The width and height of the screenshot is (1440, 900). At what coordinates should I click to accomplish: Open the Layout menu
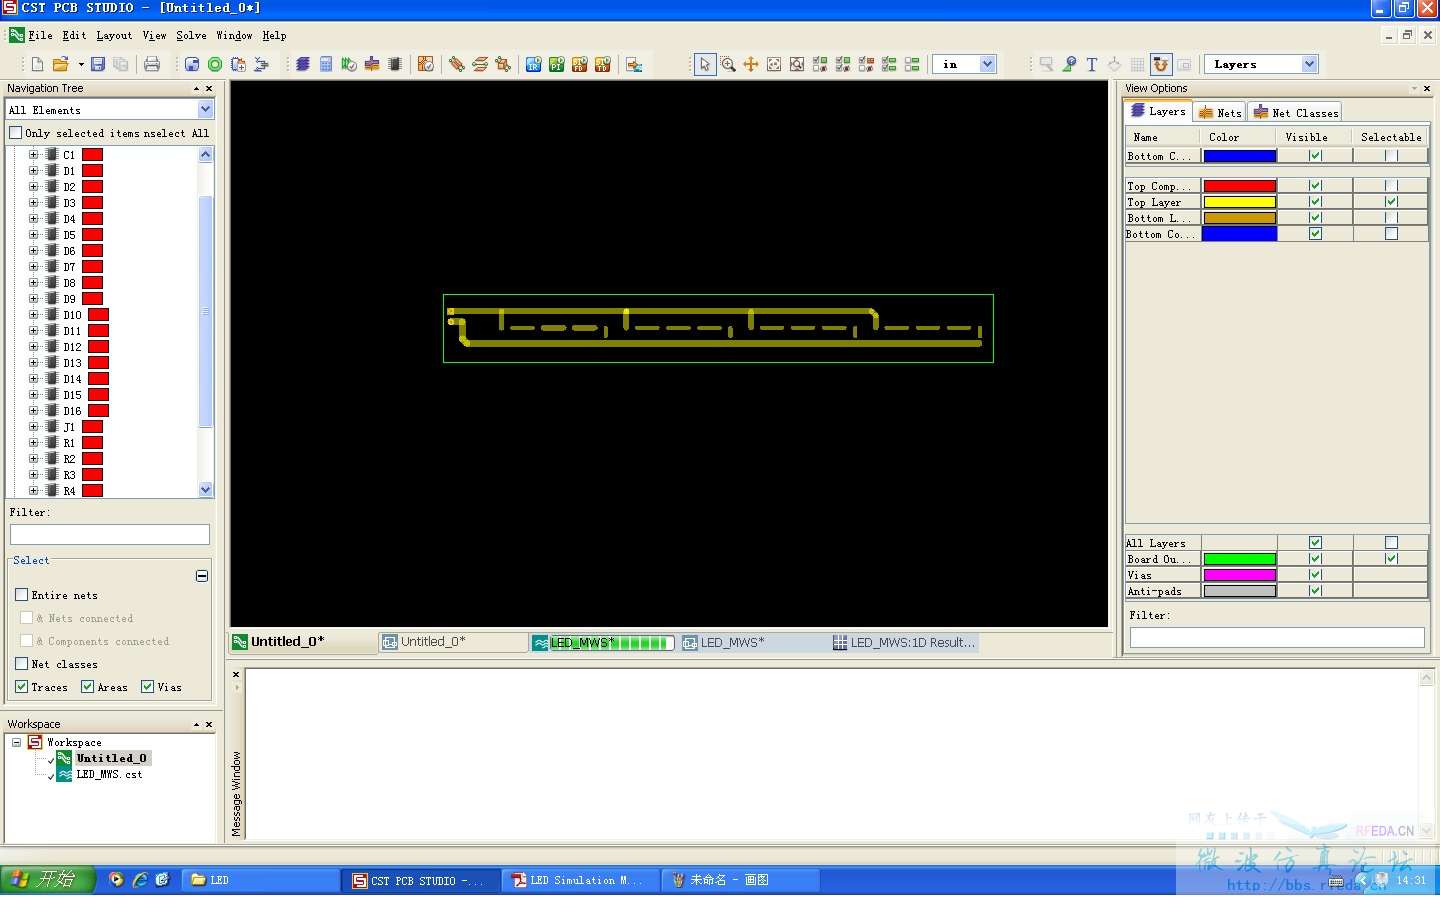[114, 35]
